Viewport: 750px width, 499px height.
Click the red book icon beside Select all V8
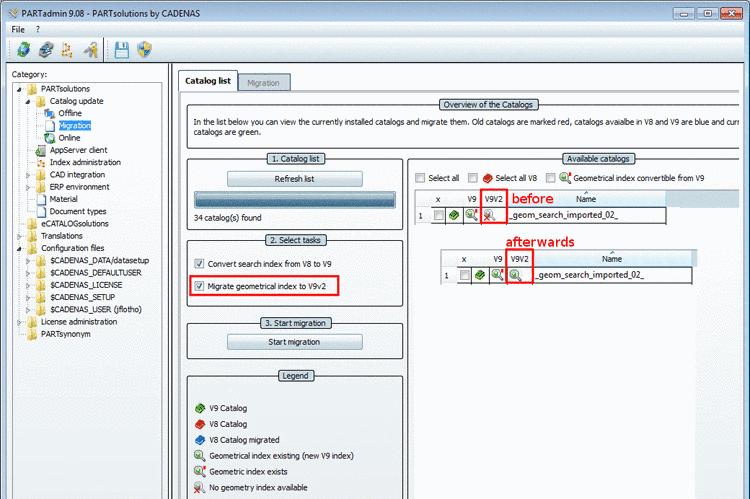(487, 178)
